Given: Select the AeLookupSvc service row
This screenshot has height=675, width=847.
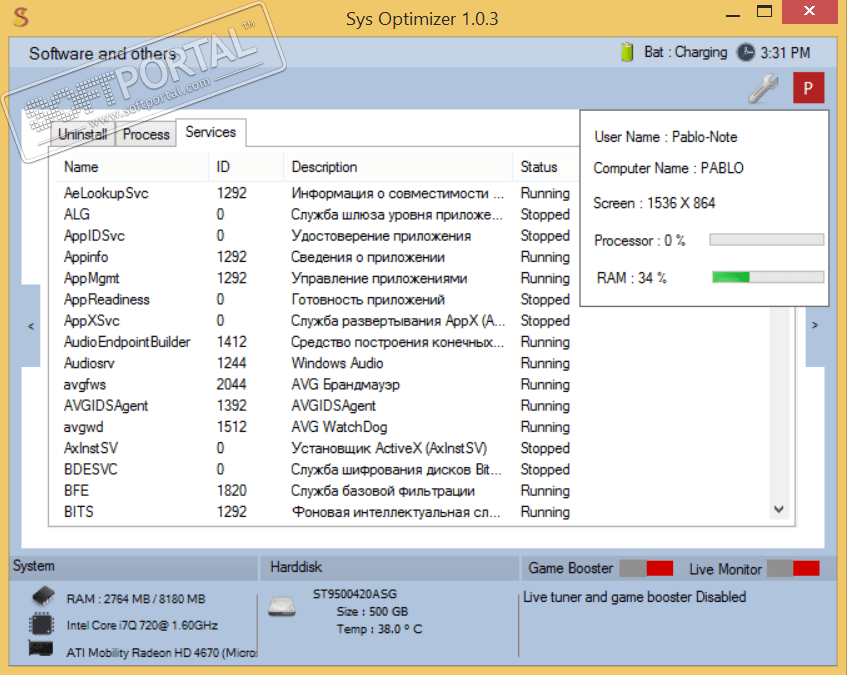Looking at the screenshot, I should click(x=317, y=193).
